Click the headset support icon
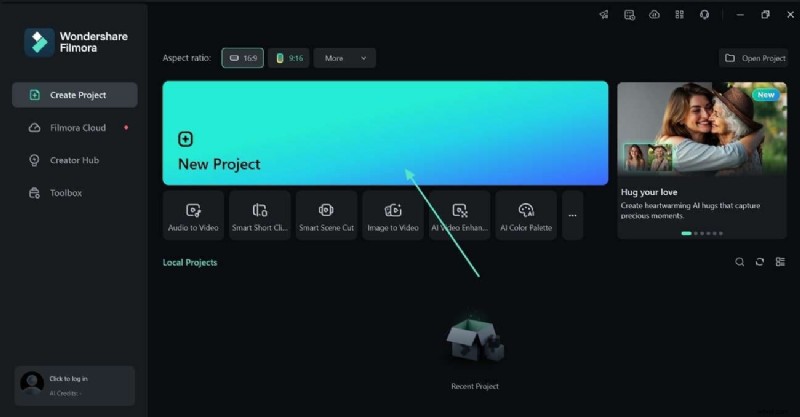Viewport: 800px width, 417px height. (705, 15)
